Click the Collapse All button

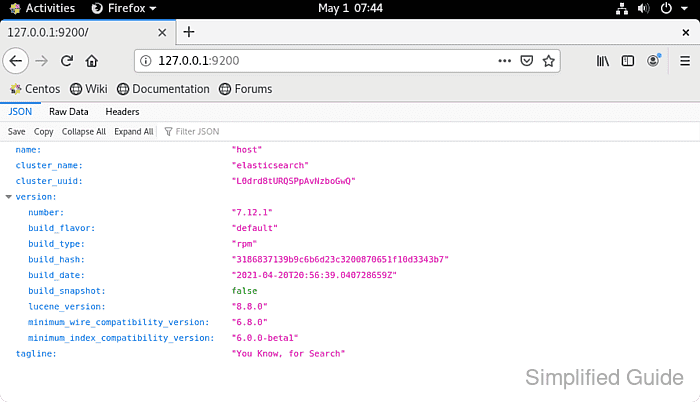coord(83,131)
